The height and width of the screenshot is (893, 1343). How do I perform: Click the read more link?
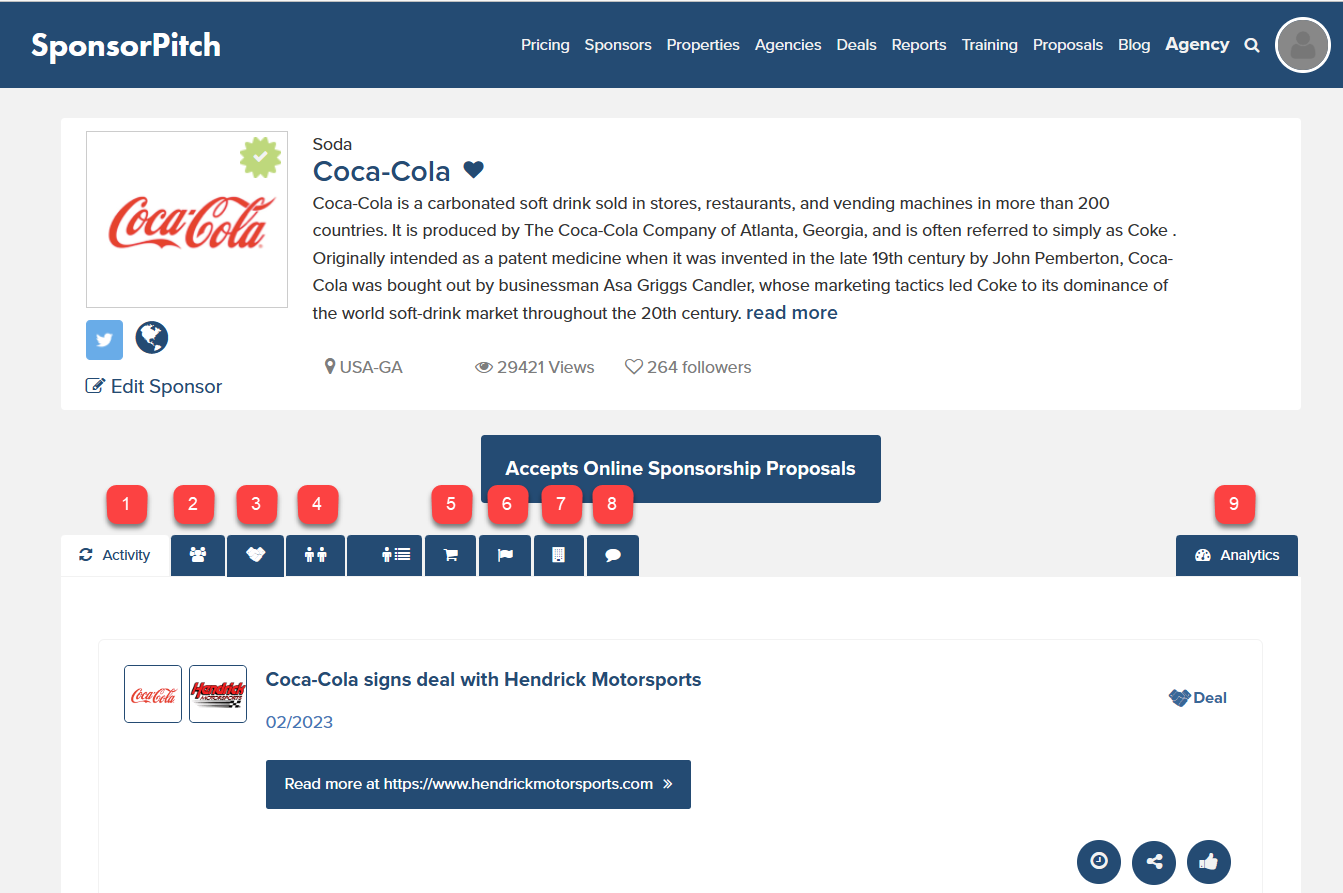792,313
